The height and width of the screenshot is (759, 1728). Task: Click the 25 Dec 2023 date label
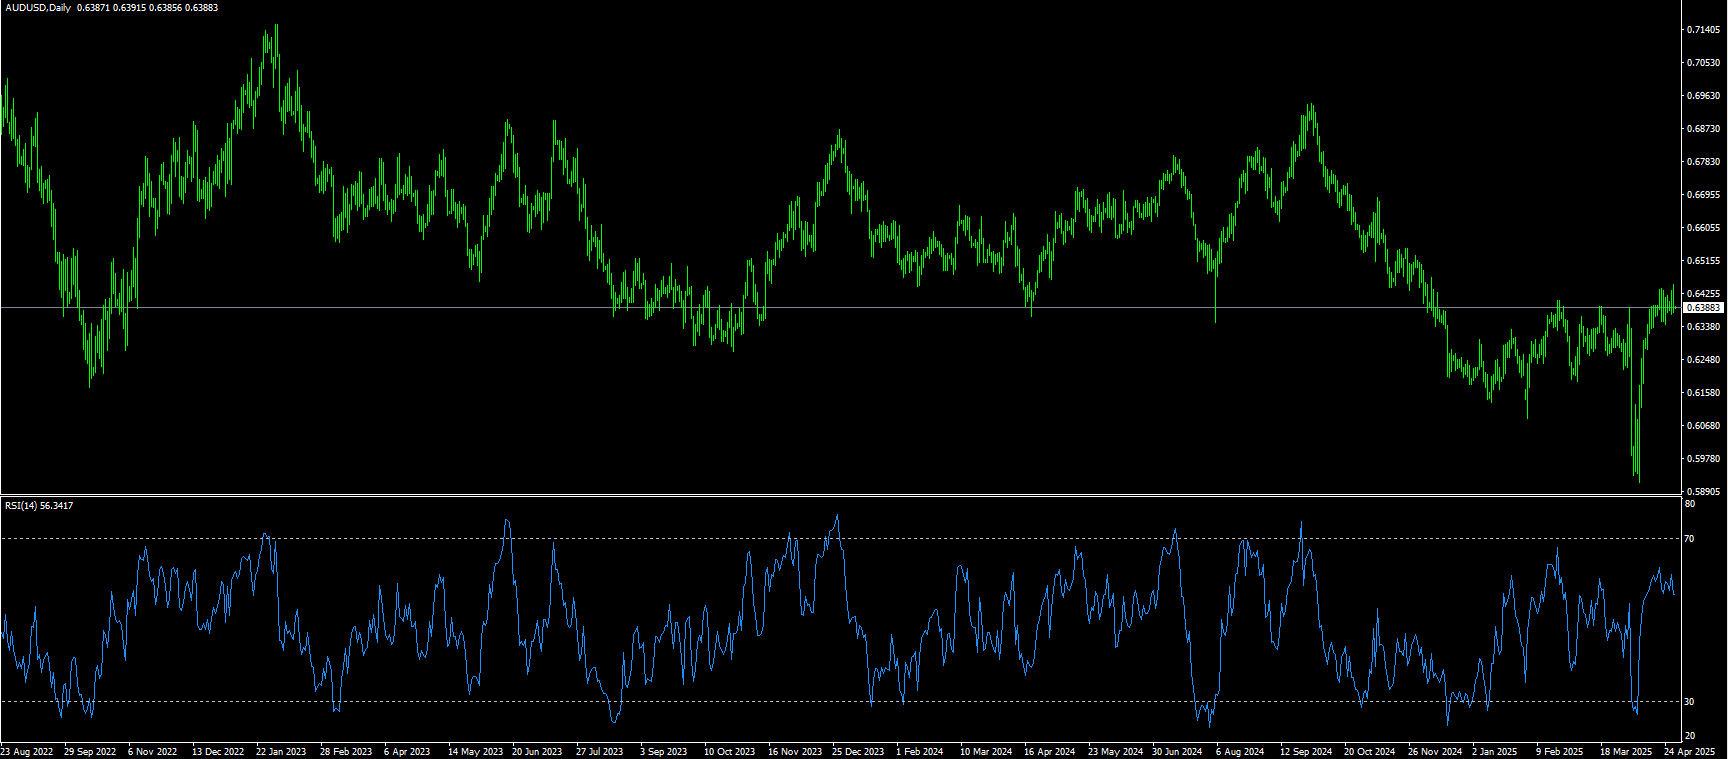tap(858, 751)
